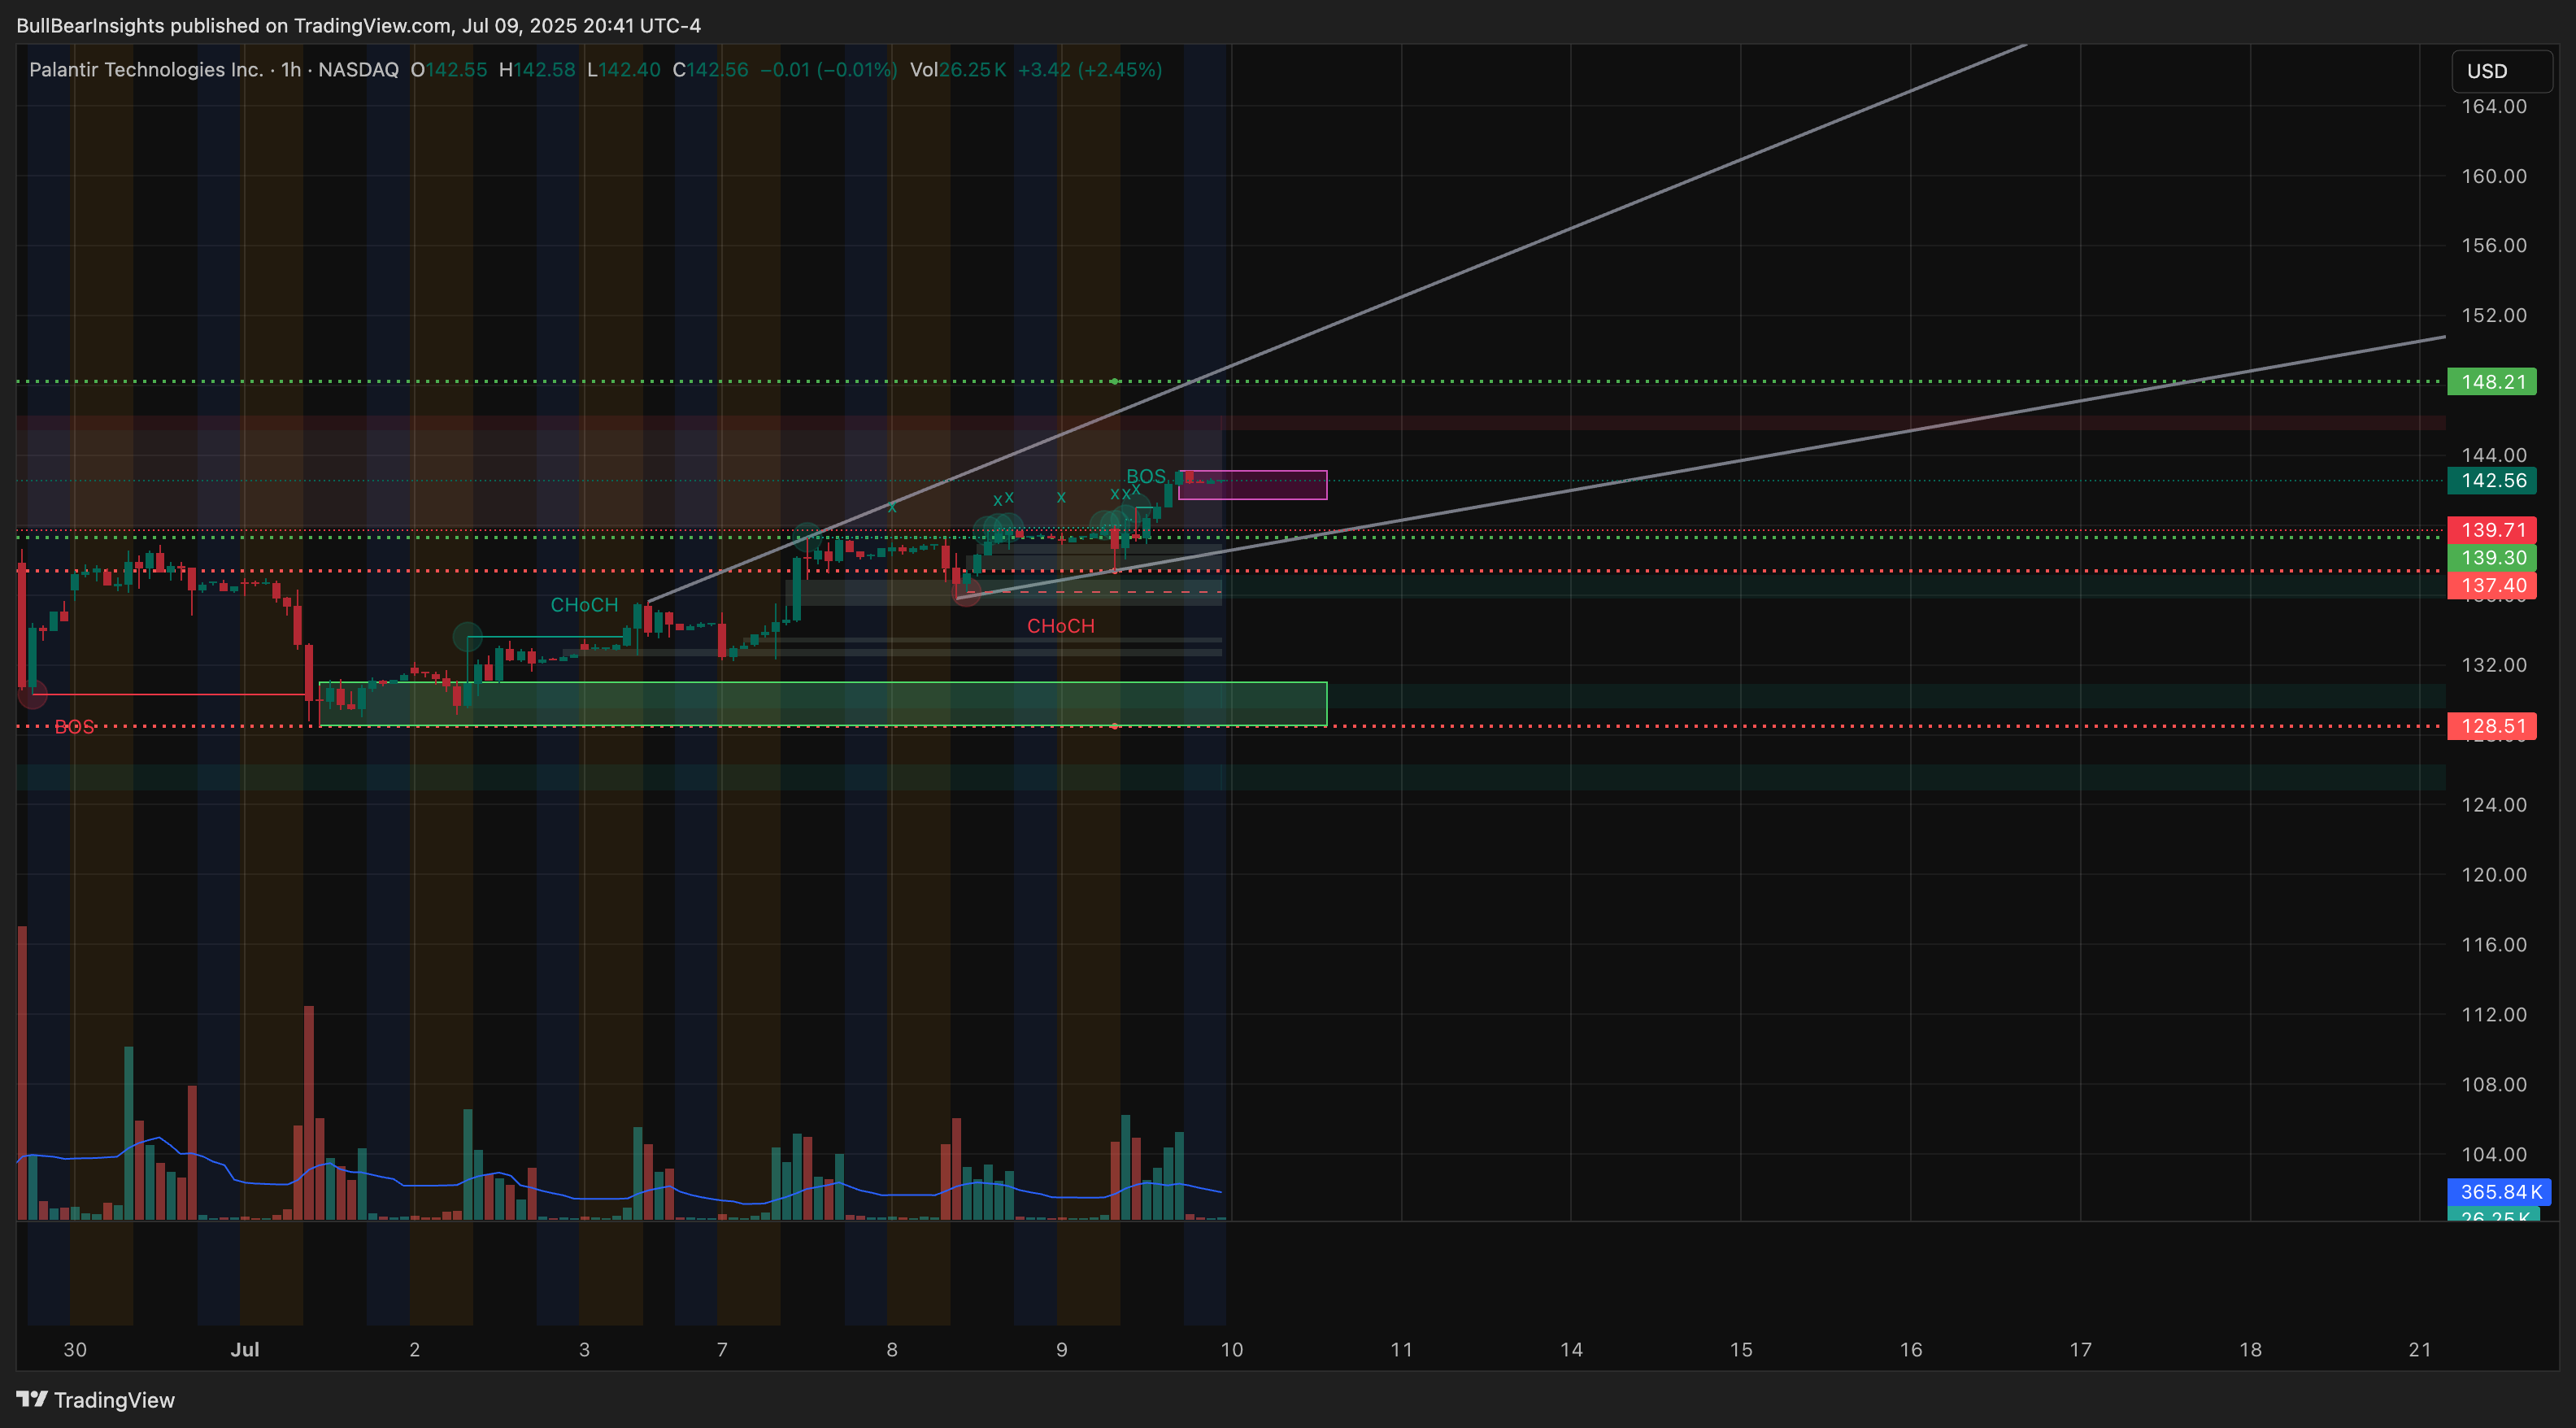
Task: Click the open value O142.55 in header
Action: (449, 70)
